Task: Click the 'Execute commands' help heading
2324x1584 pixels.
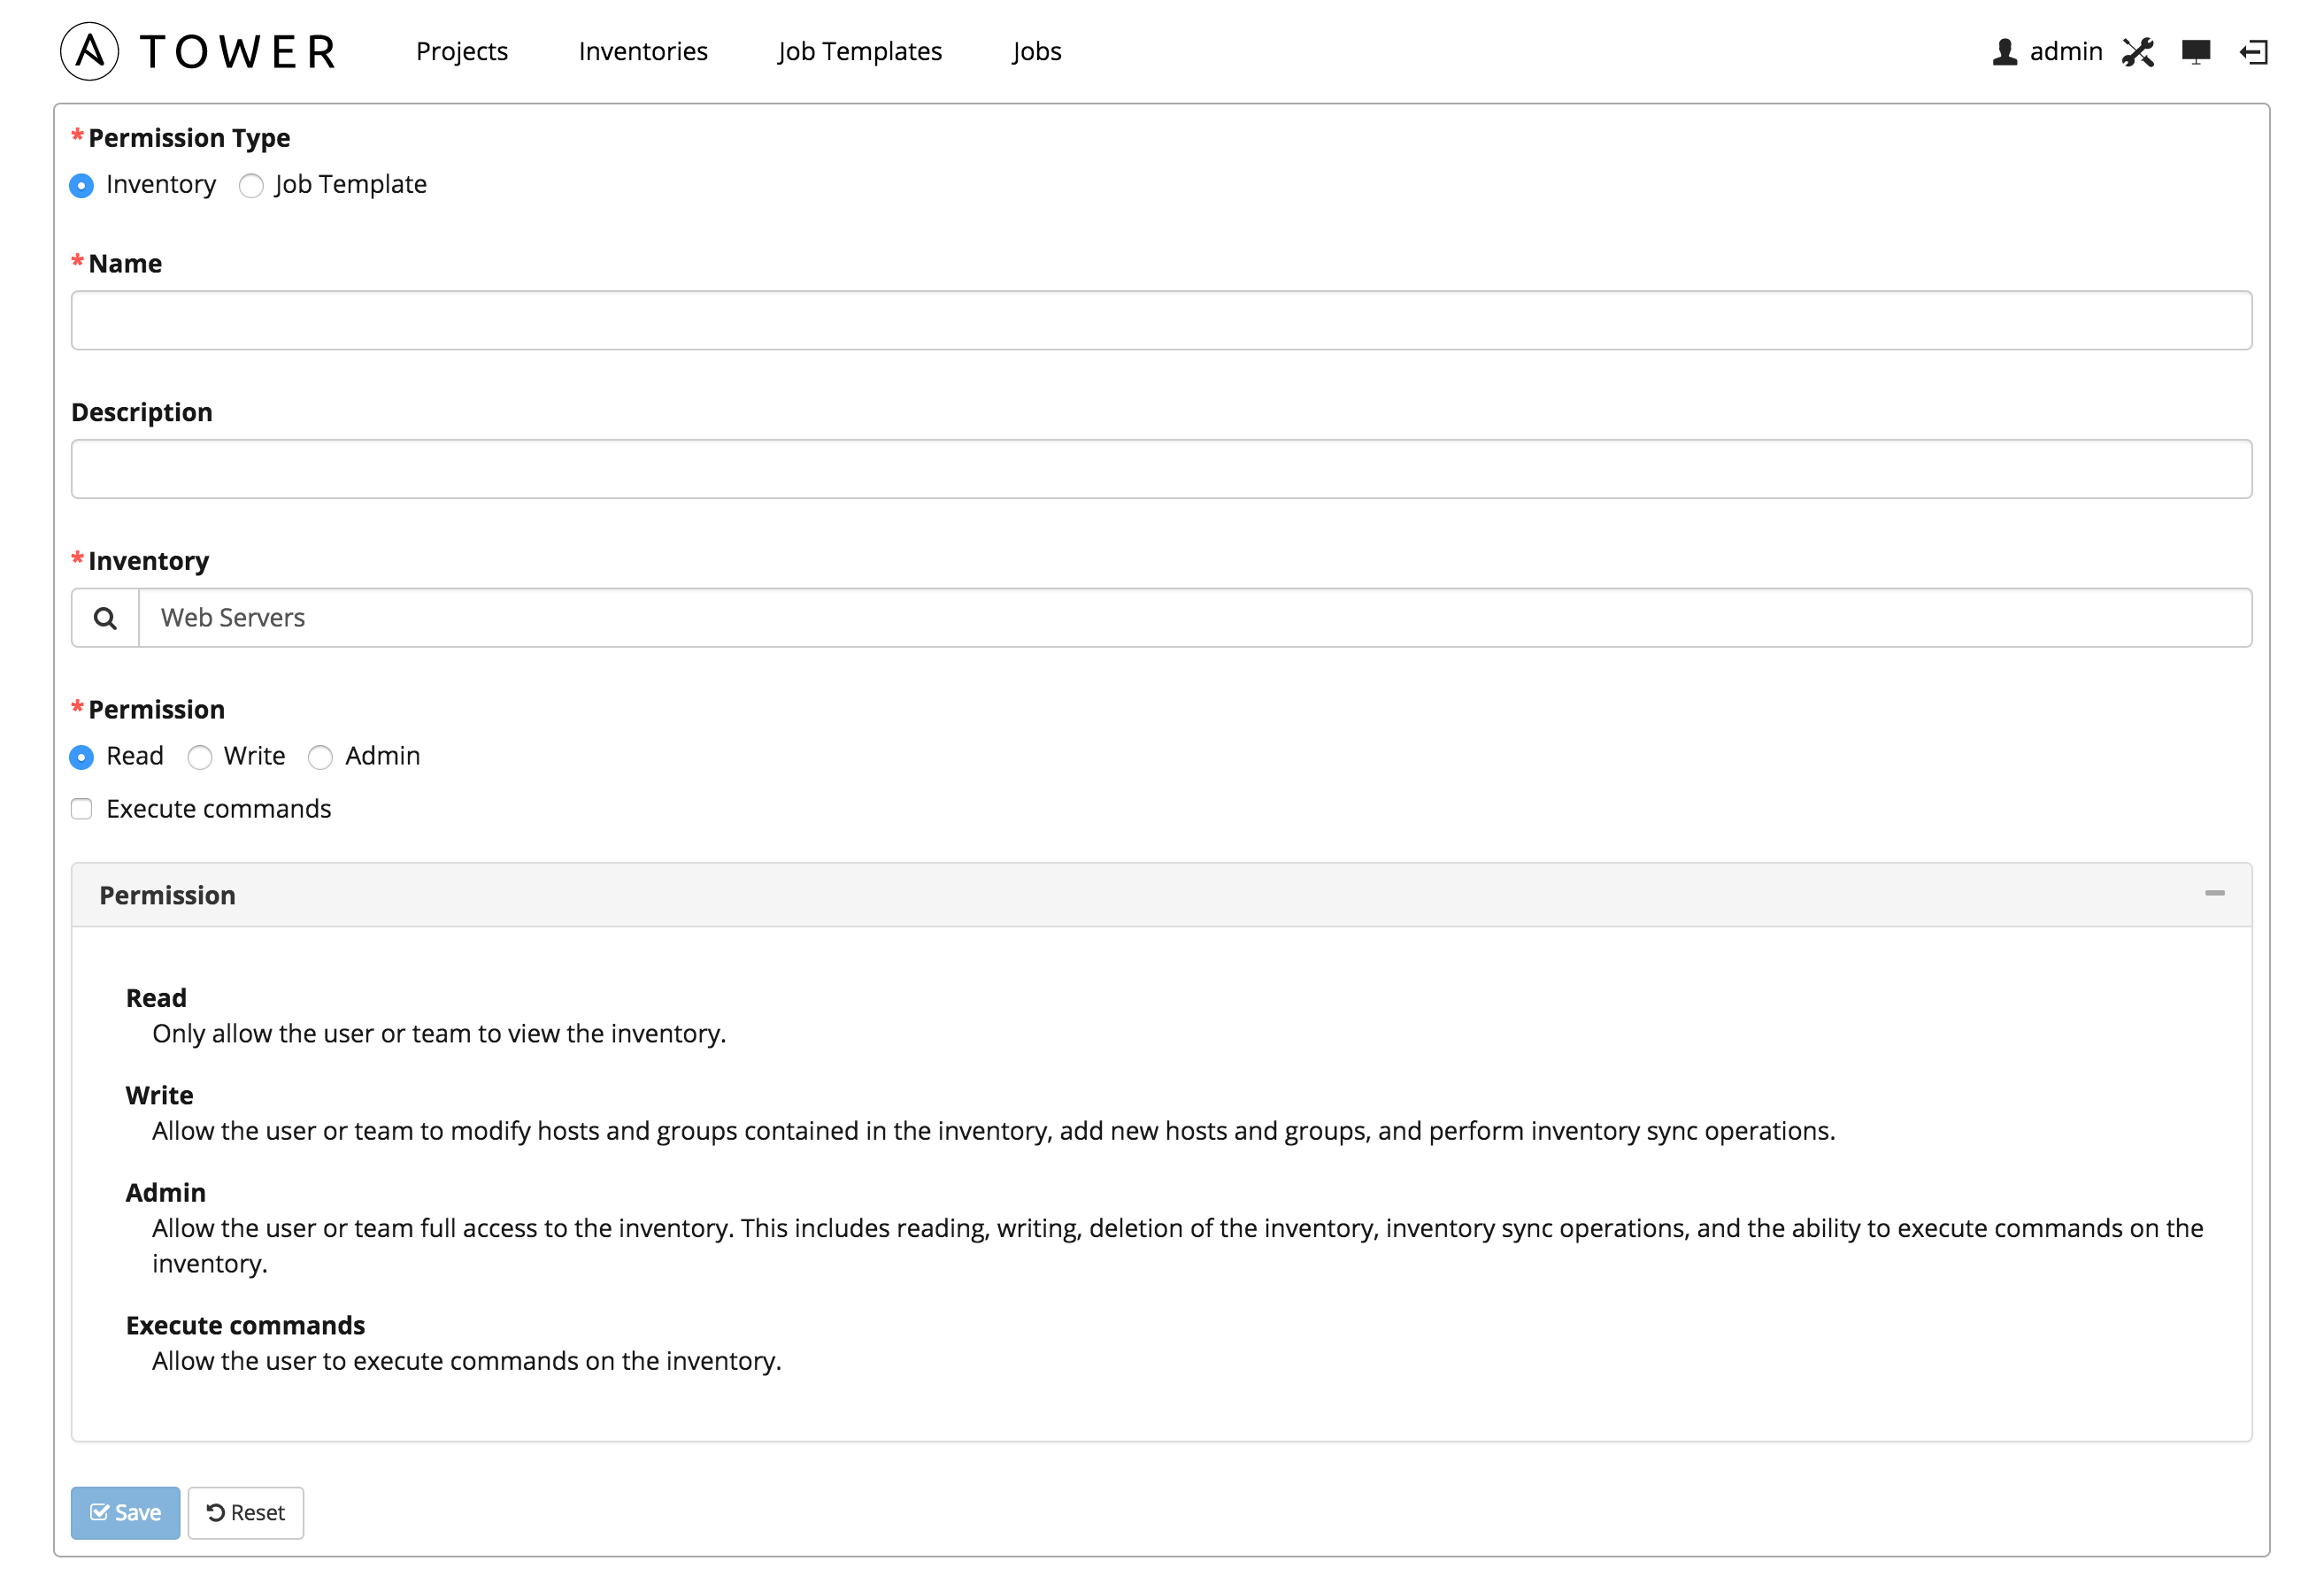Action: tap(246, 1326)
